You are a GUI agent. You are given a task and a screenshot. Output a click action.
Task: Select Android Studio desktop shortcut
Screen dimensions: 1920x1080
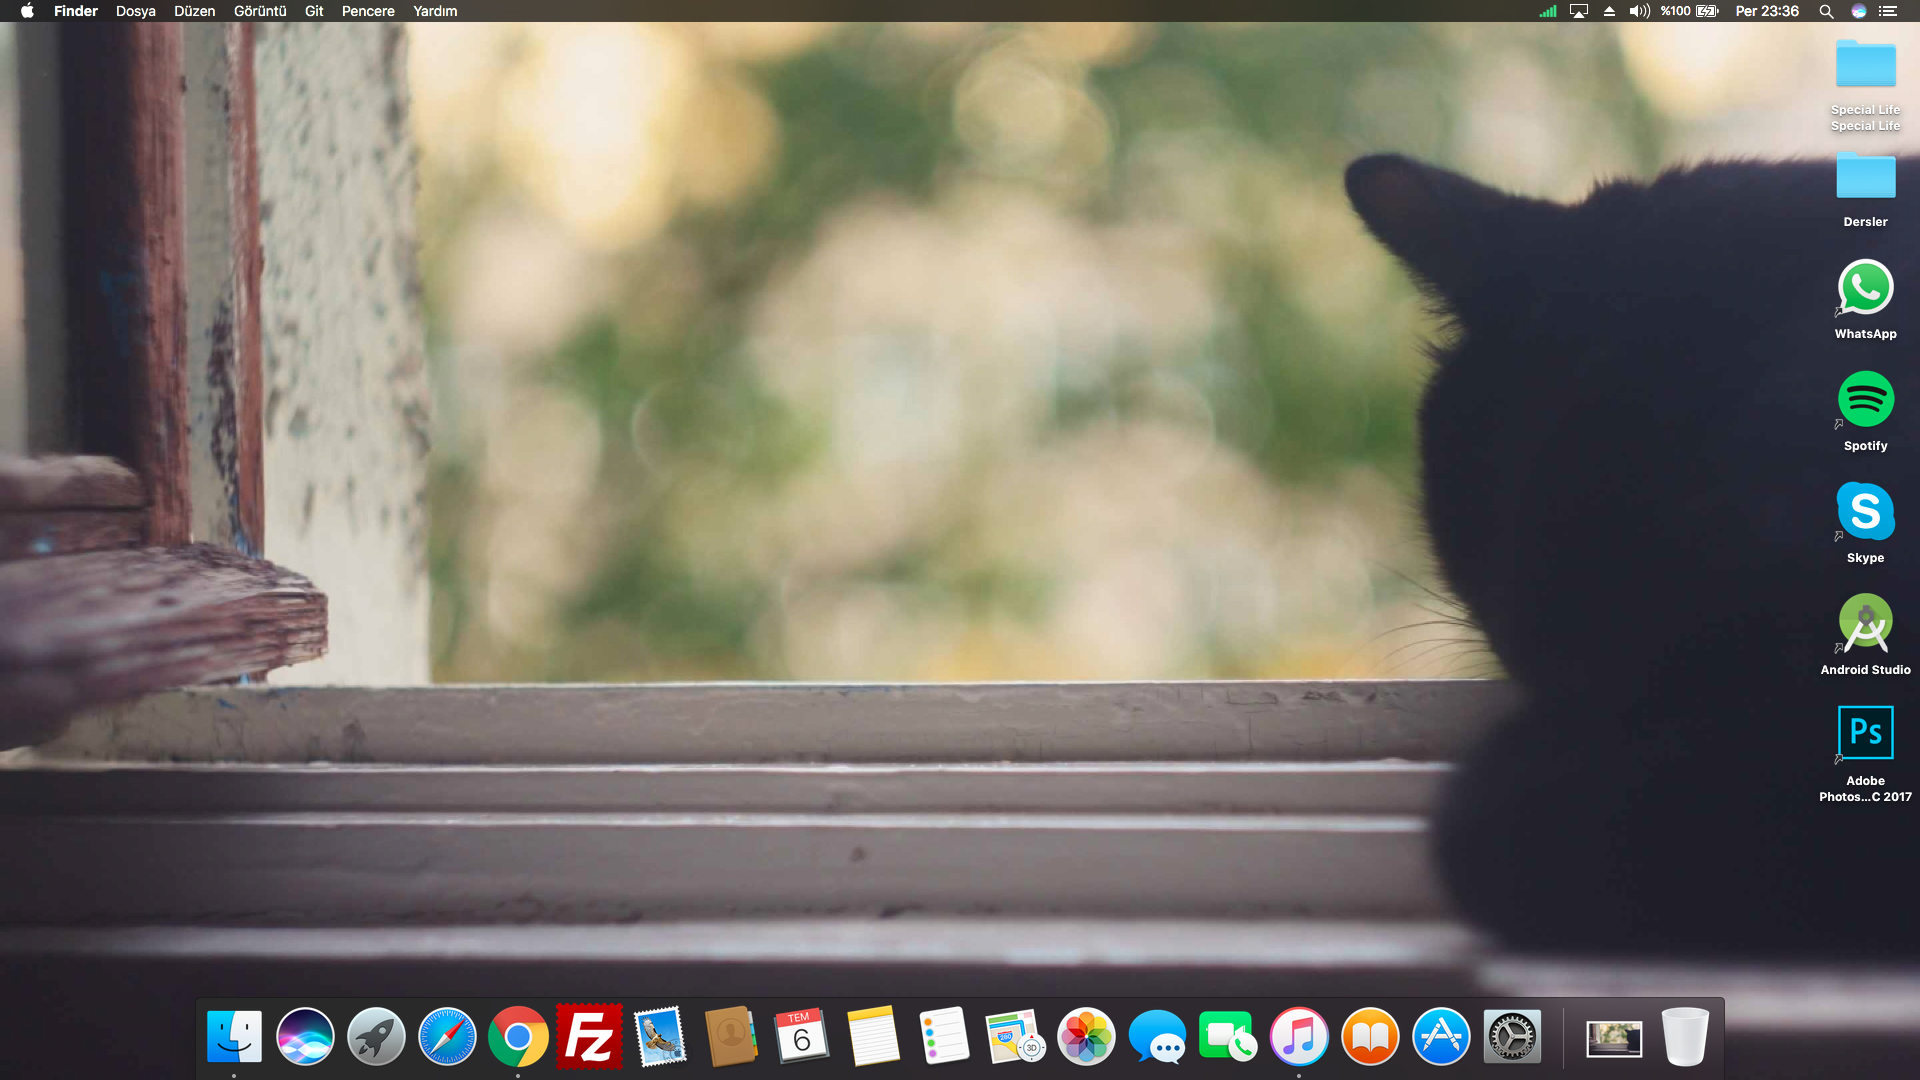pos(1865,624)
